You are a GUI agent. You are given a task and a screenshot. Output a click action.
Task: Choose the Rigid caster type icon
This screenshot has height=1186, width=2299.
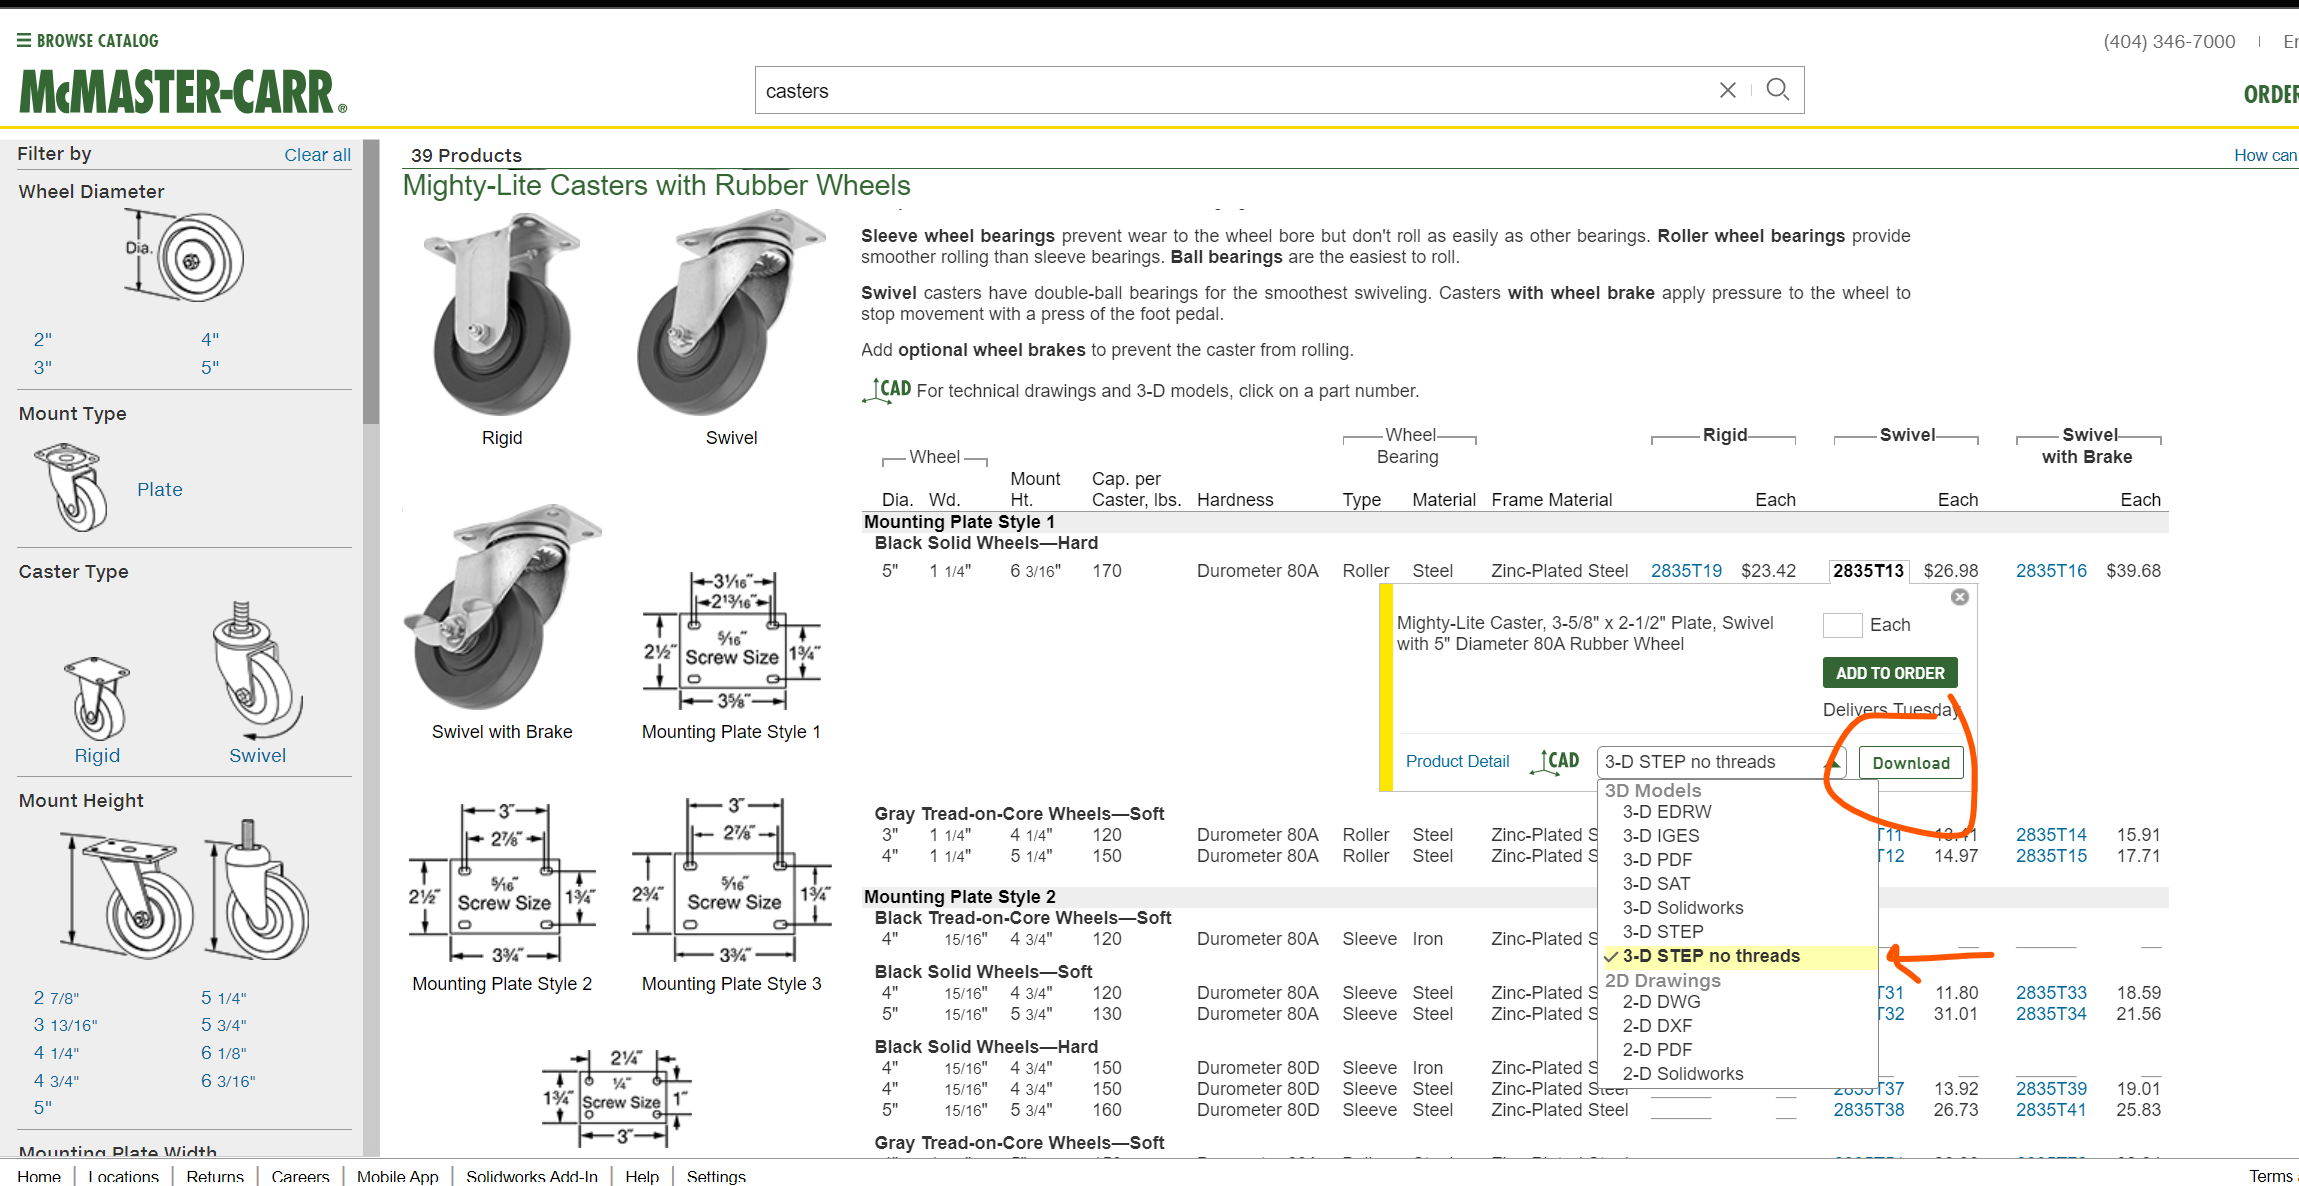(97, 697)
